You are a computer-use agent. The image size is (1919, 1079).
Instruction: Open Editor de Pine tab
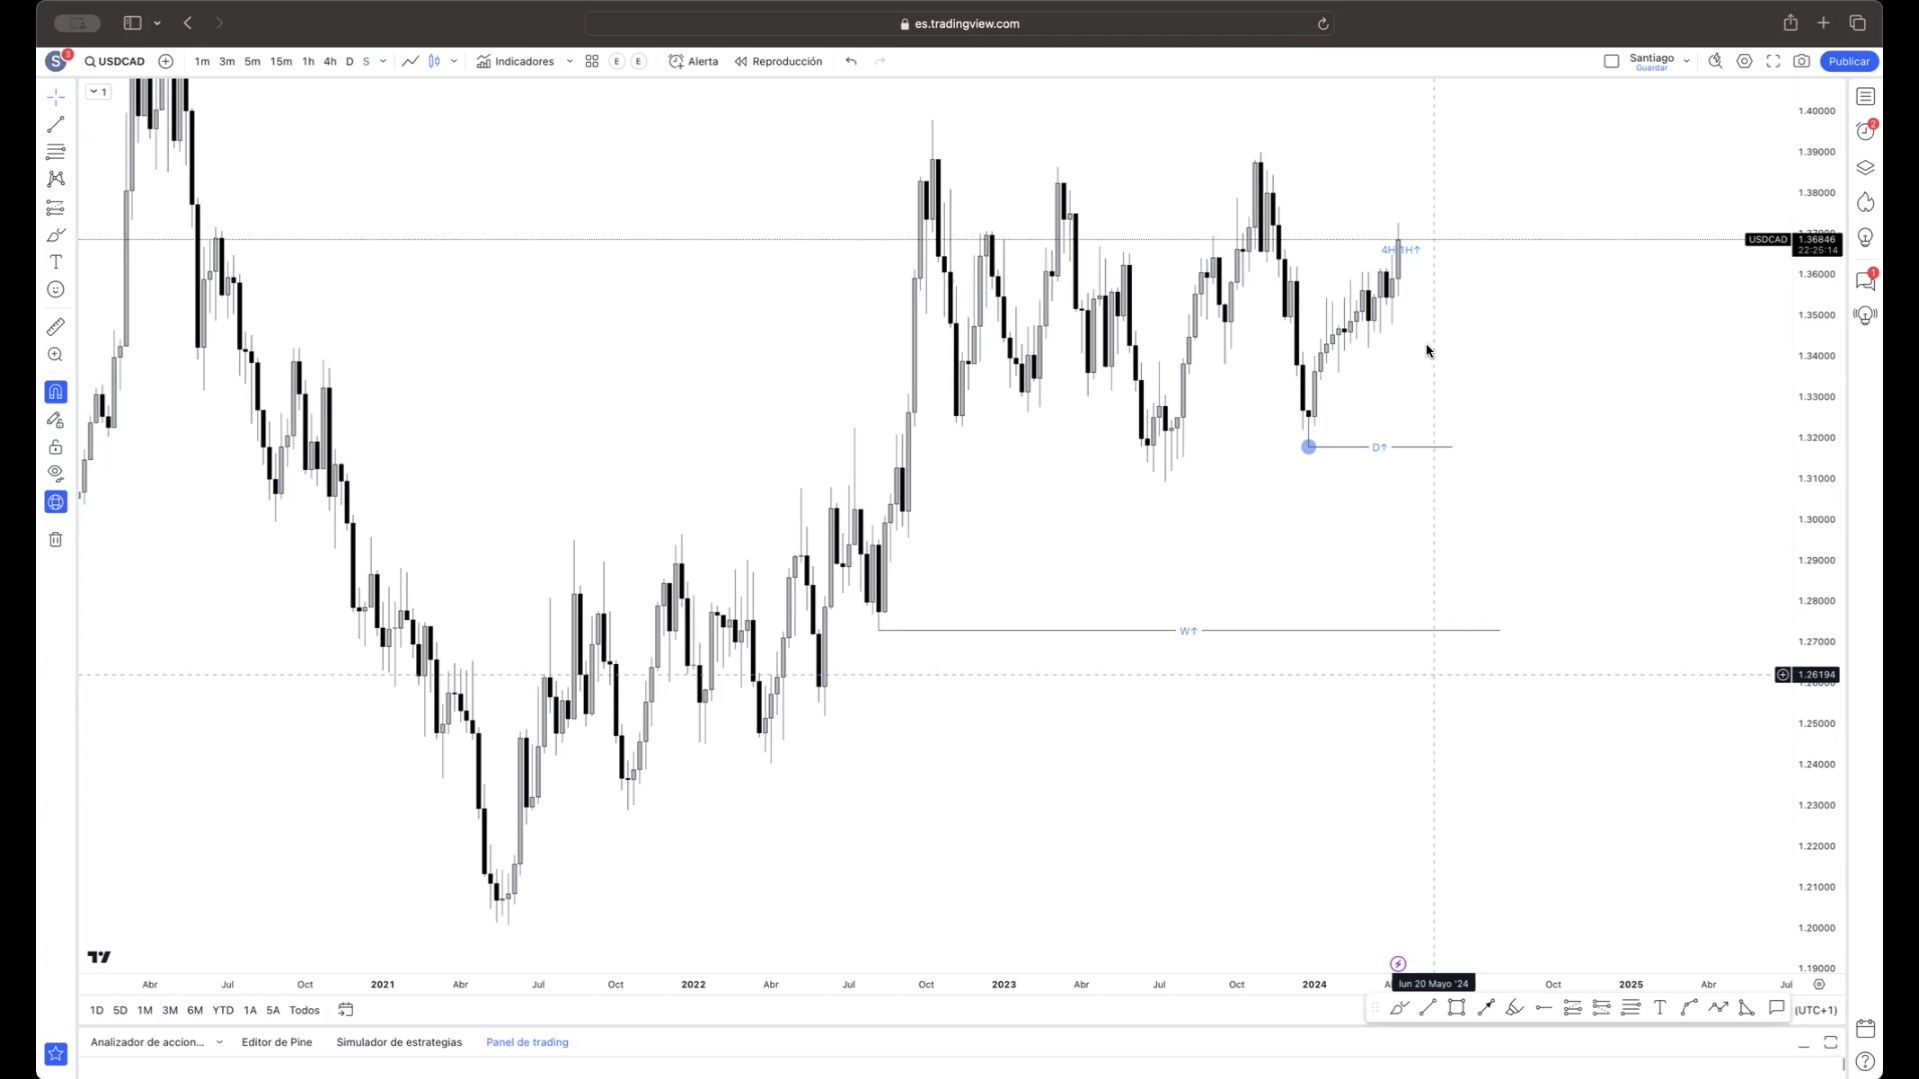coord(277,1043)
